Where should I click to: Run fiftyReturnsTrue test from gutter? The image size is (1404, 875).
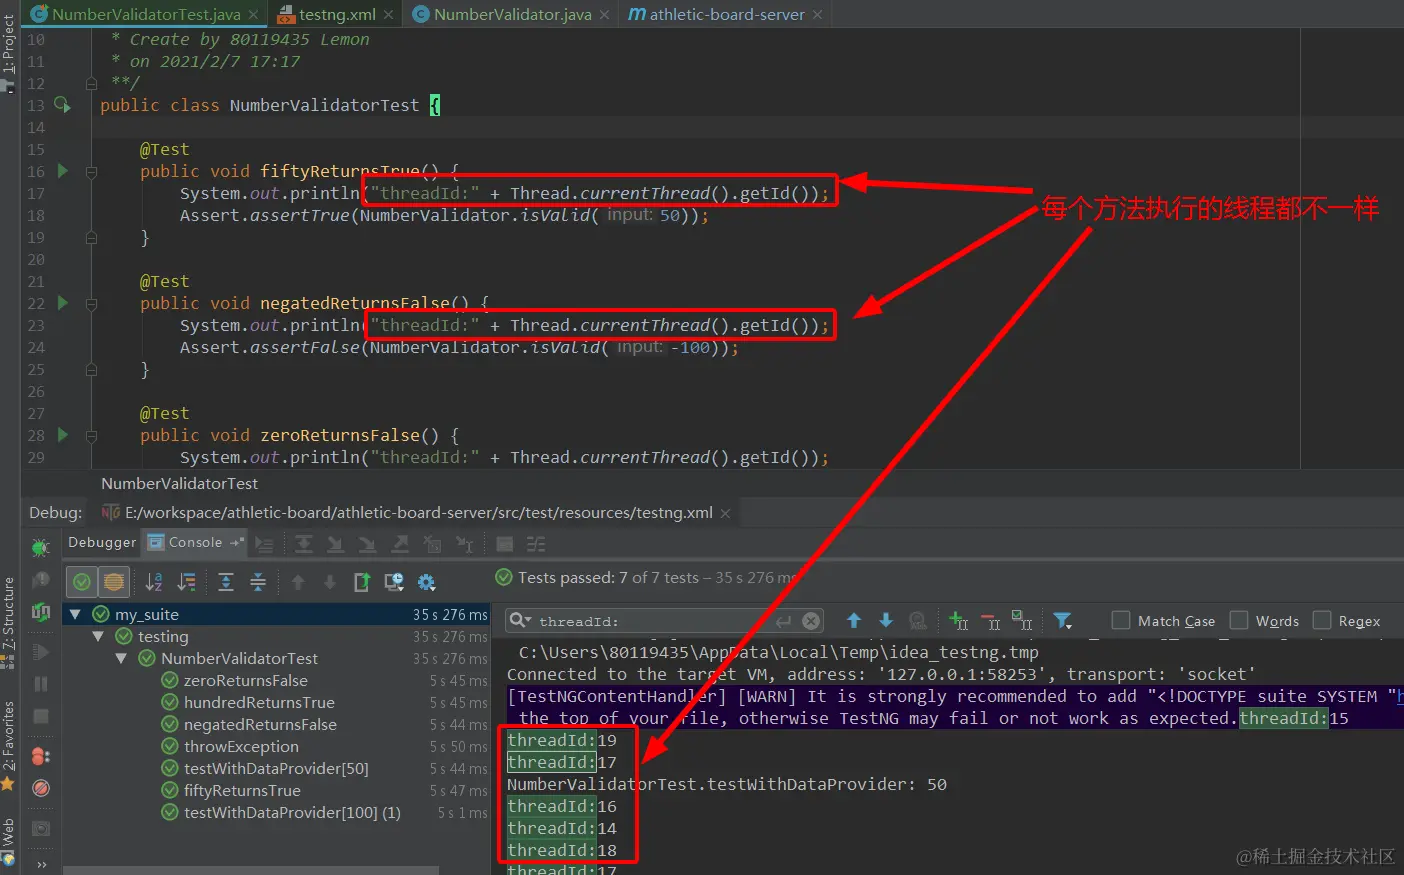(63, 171)
